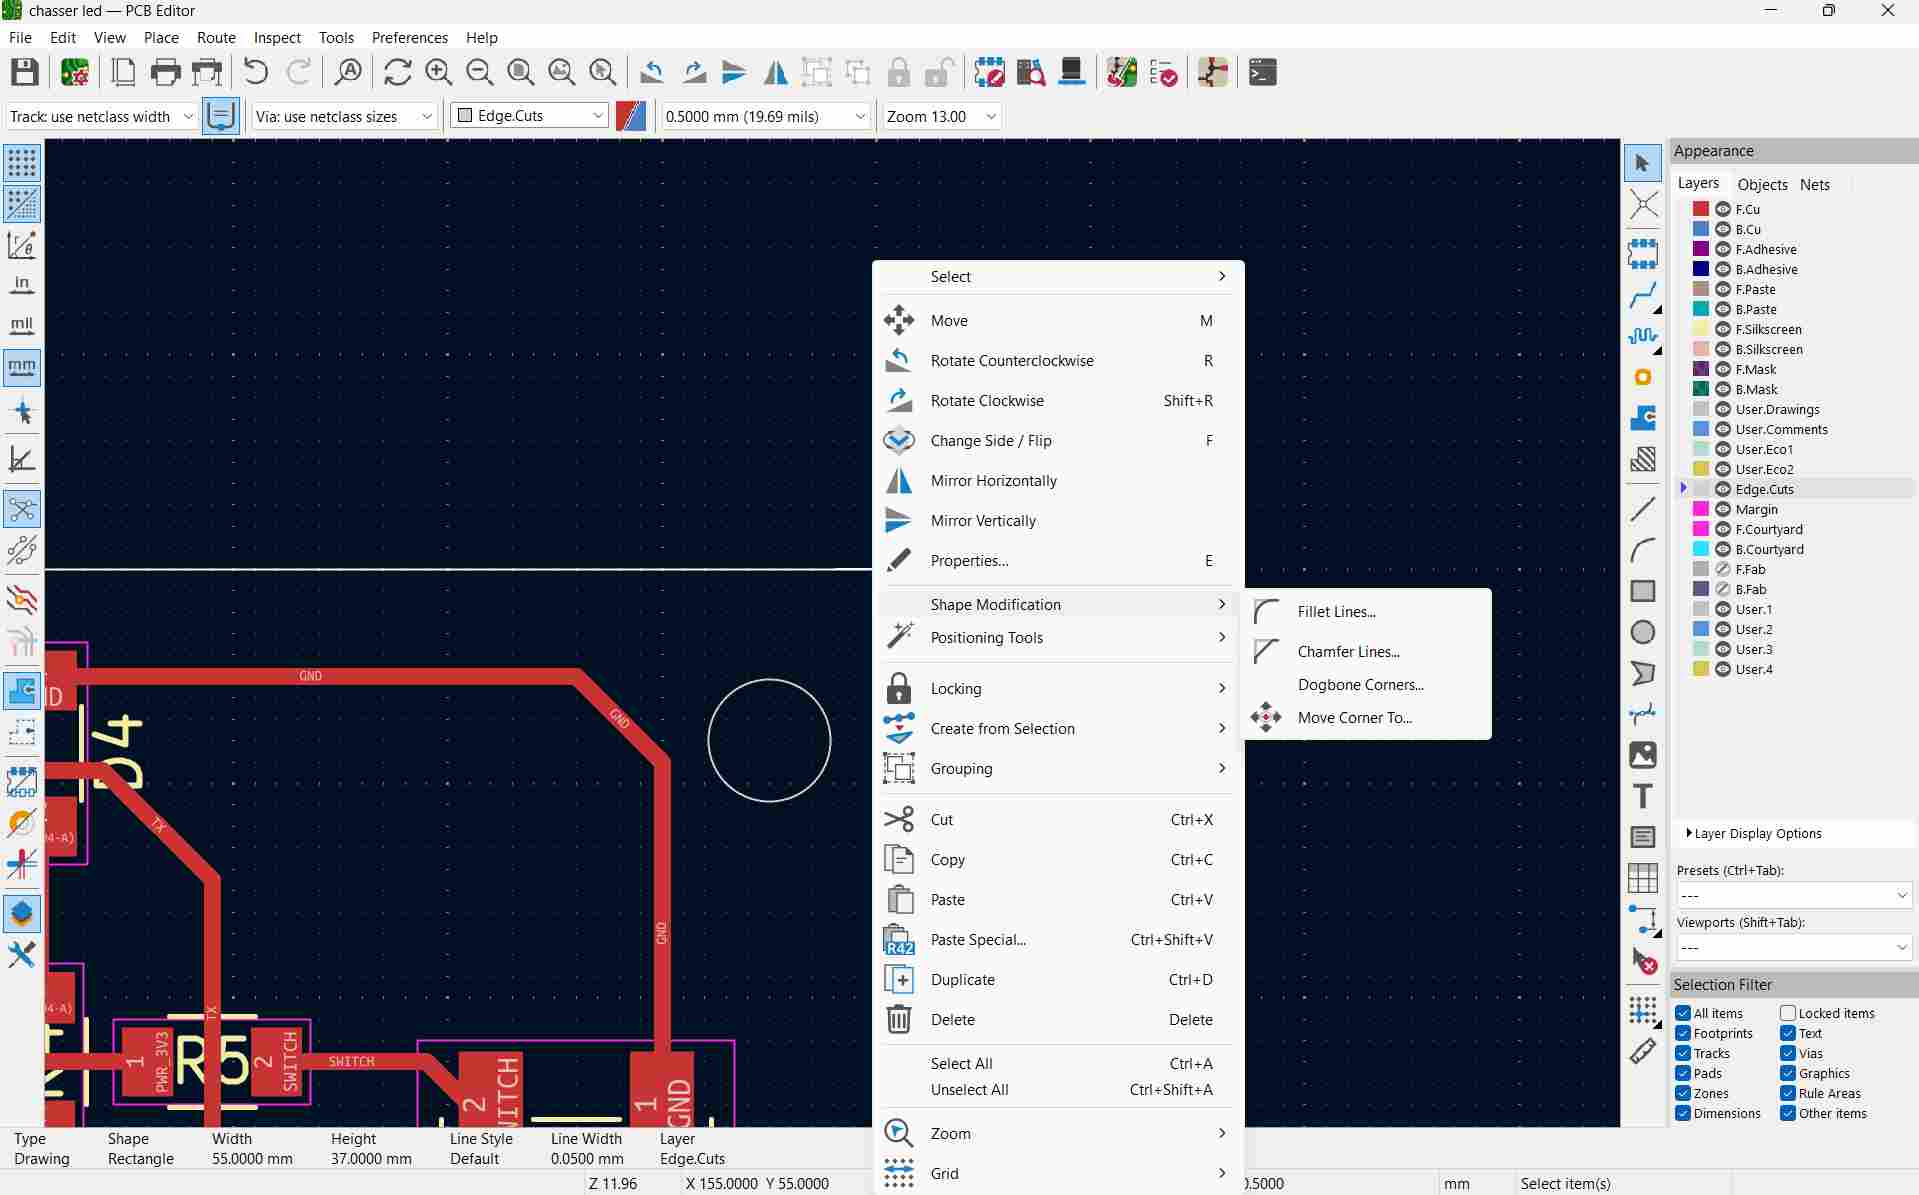Open the Presets dropdown

tap(1794, 895)
